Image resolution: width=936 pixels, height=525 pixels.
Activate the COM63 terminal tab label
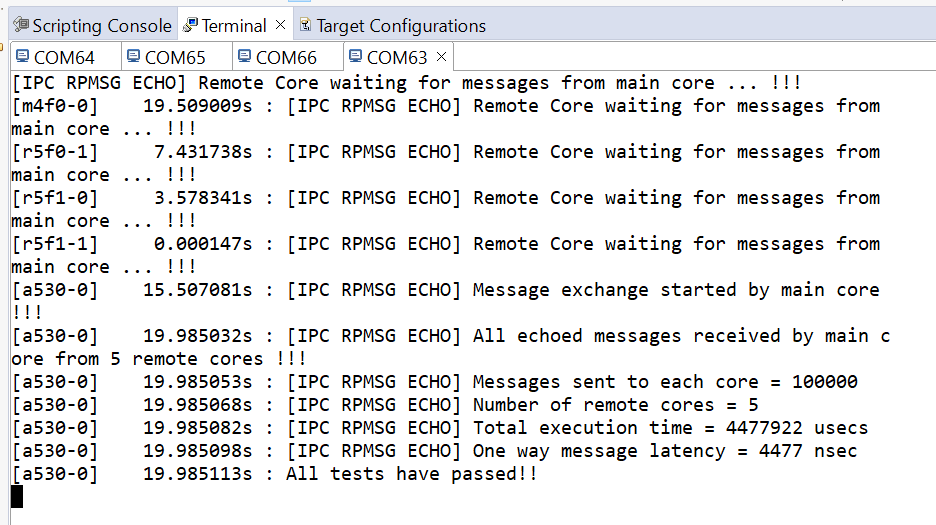(x=397, y=57)
